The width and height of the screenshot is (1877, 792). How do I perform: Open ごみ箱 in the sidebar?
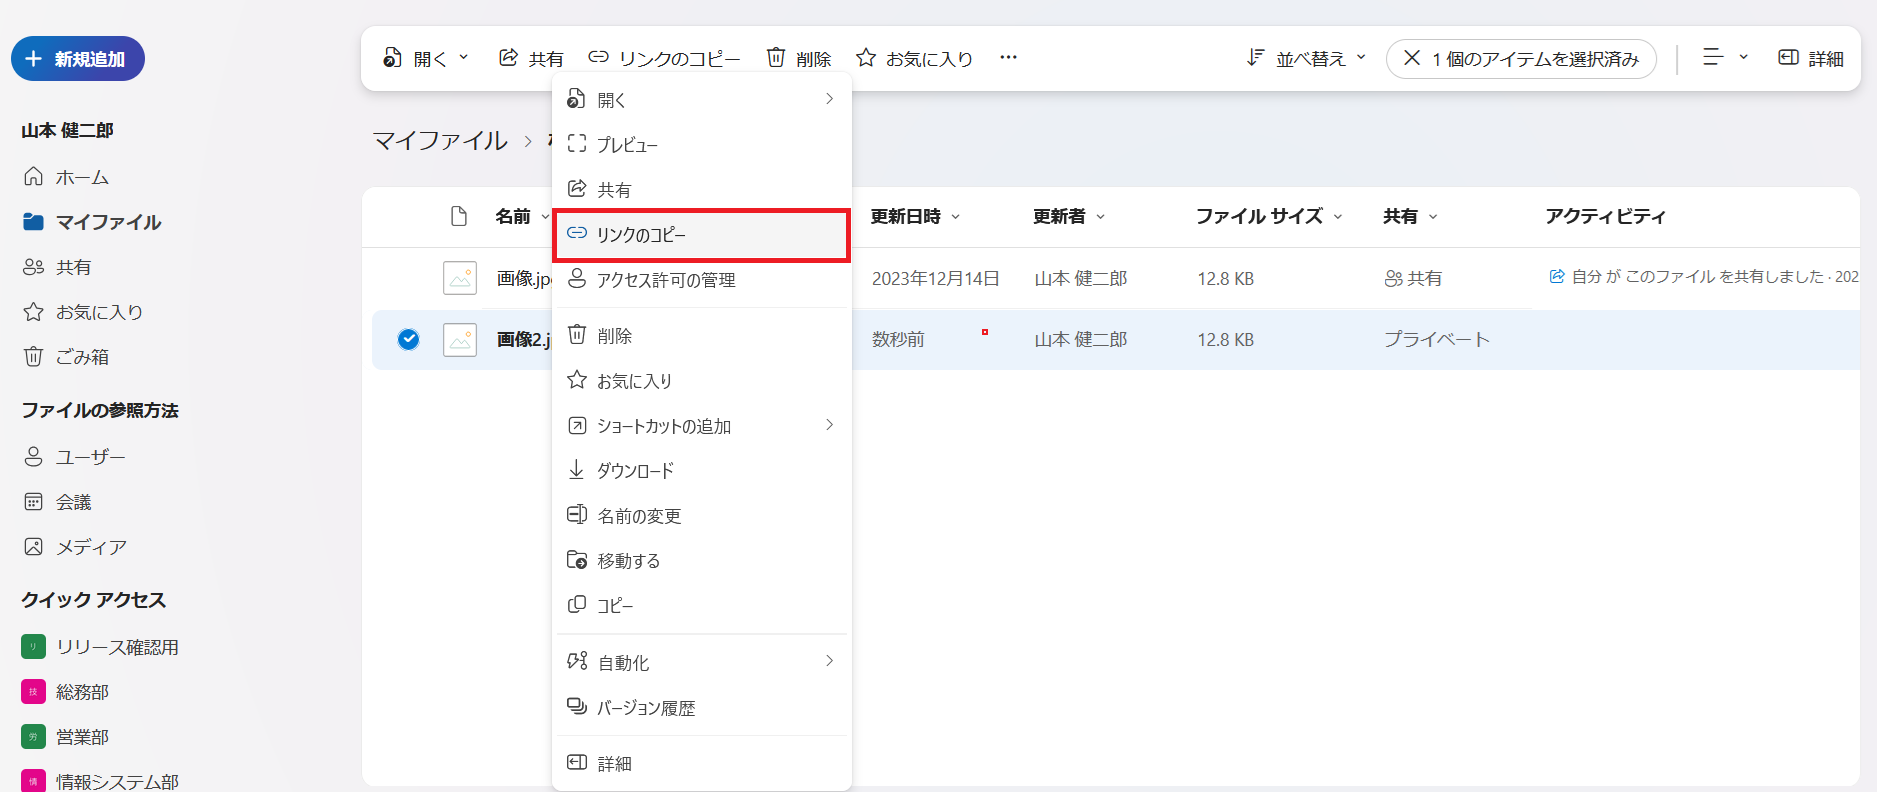click(66, 357)
